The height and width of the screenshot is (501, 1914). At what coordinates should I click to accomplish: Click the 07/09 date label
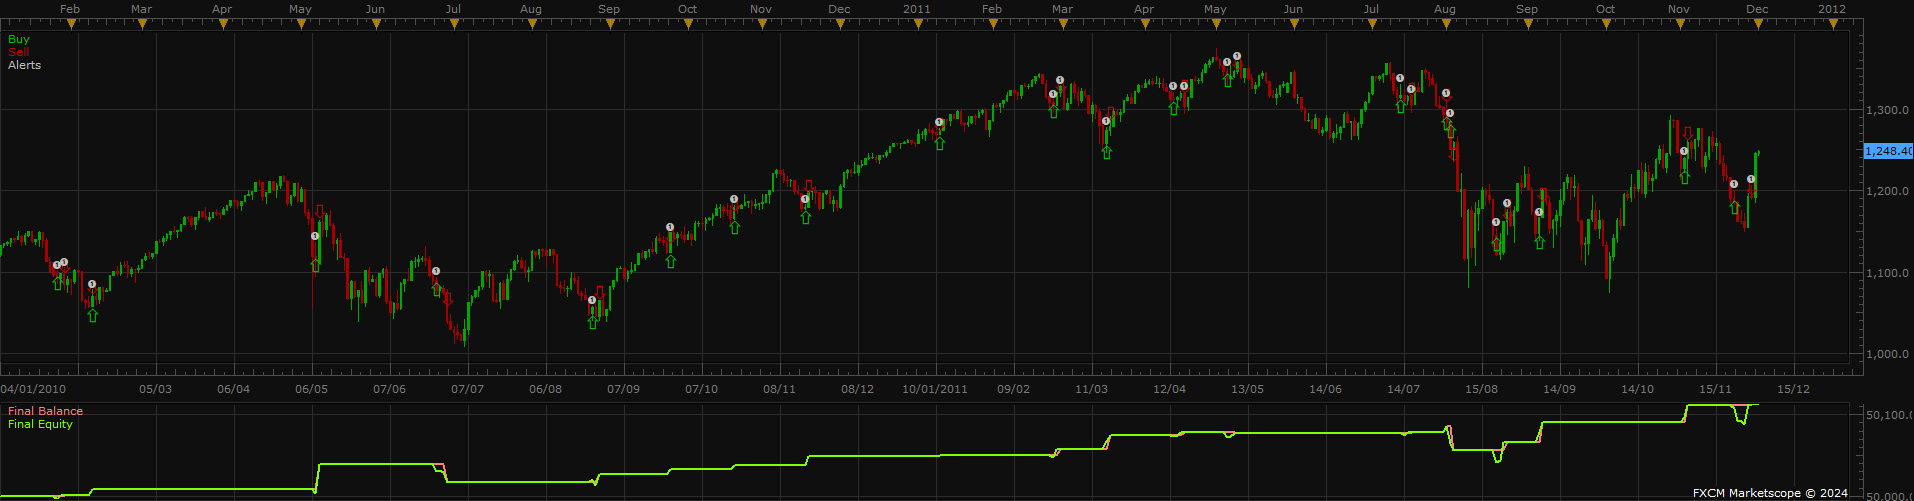pyautogui.click(x=623, y=389)
